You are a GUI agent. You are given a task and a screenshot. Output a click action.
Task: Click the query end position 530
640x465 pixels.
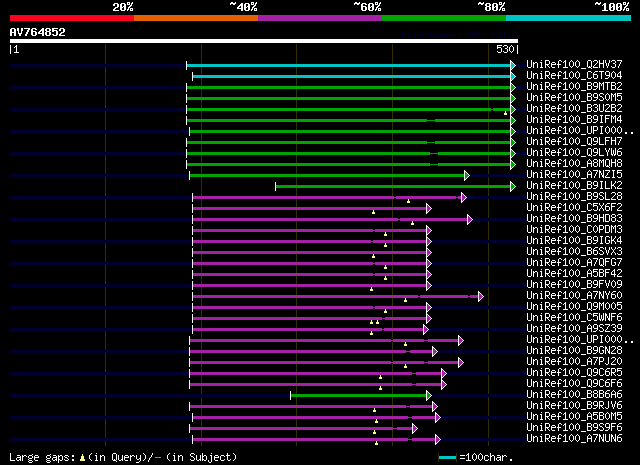click(x=505, y=49)
